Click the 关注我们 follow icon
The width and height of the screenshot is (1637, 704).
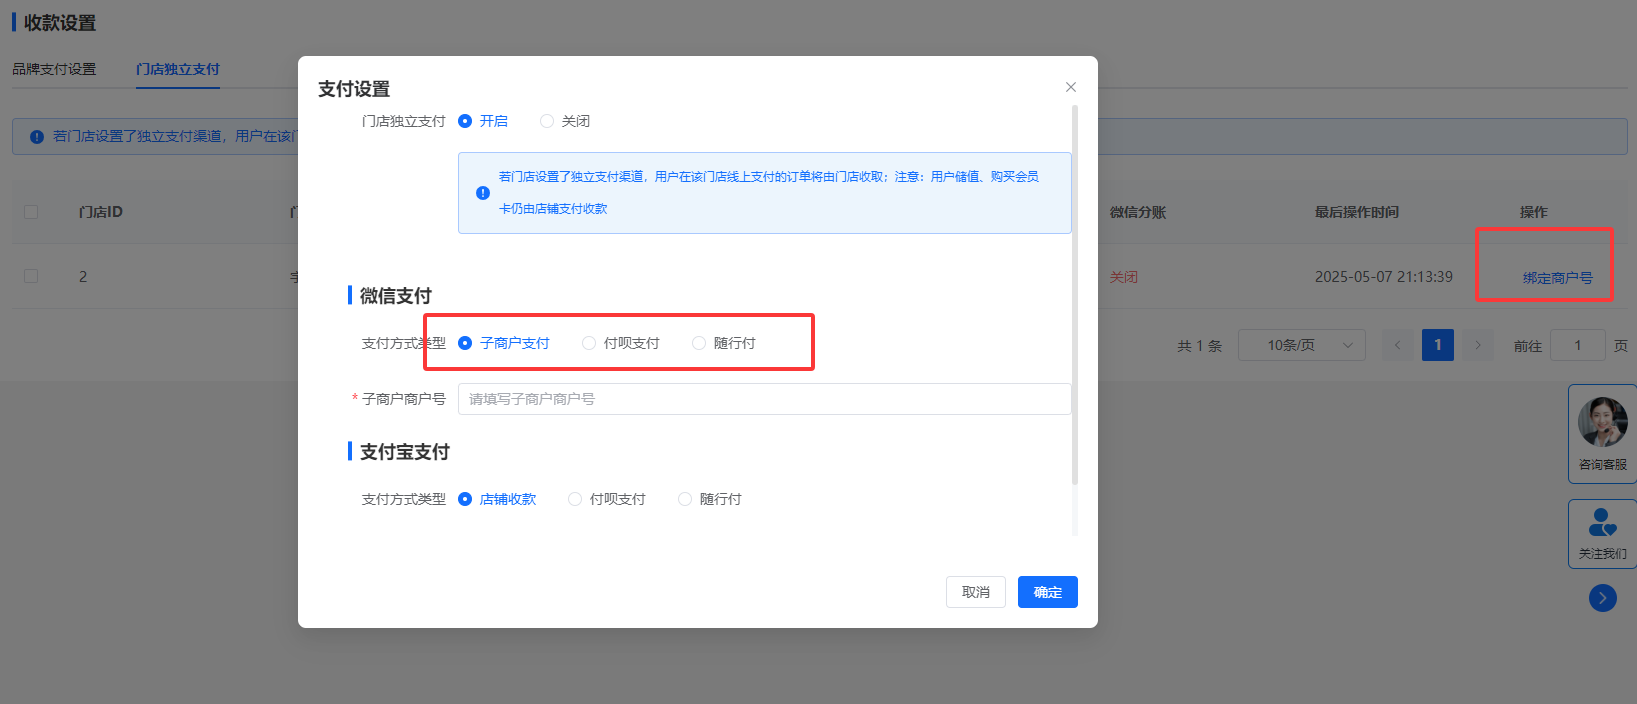(x=1602, y=522)
